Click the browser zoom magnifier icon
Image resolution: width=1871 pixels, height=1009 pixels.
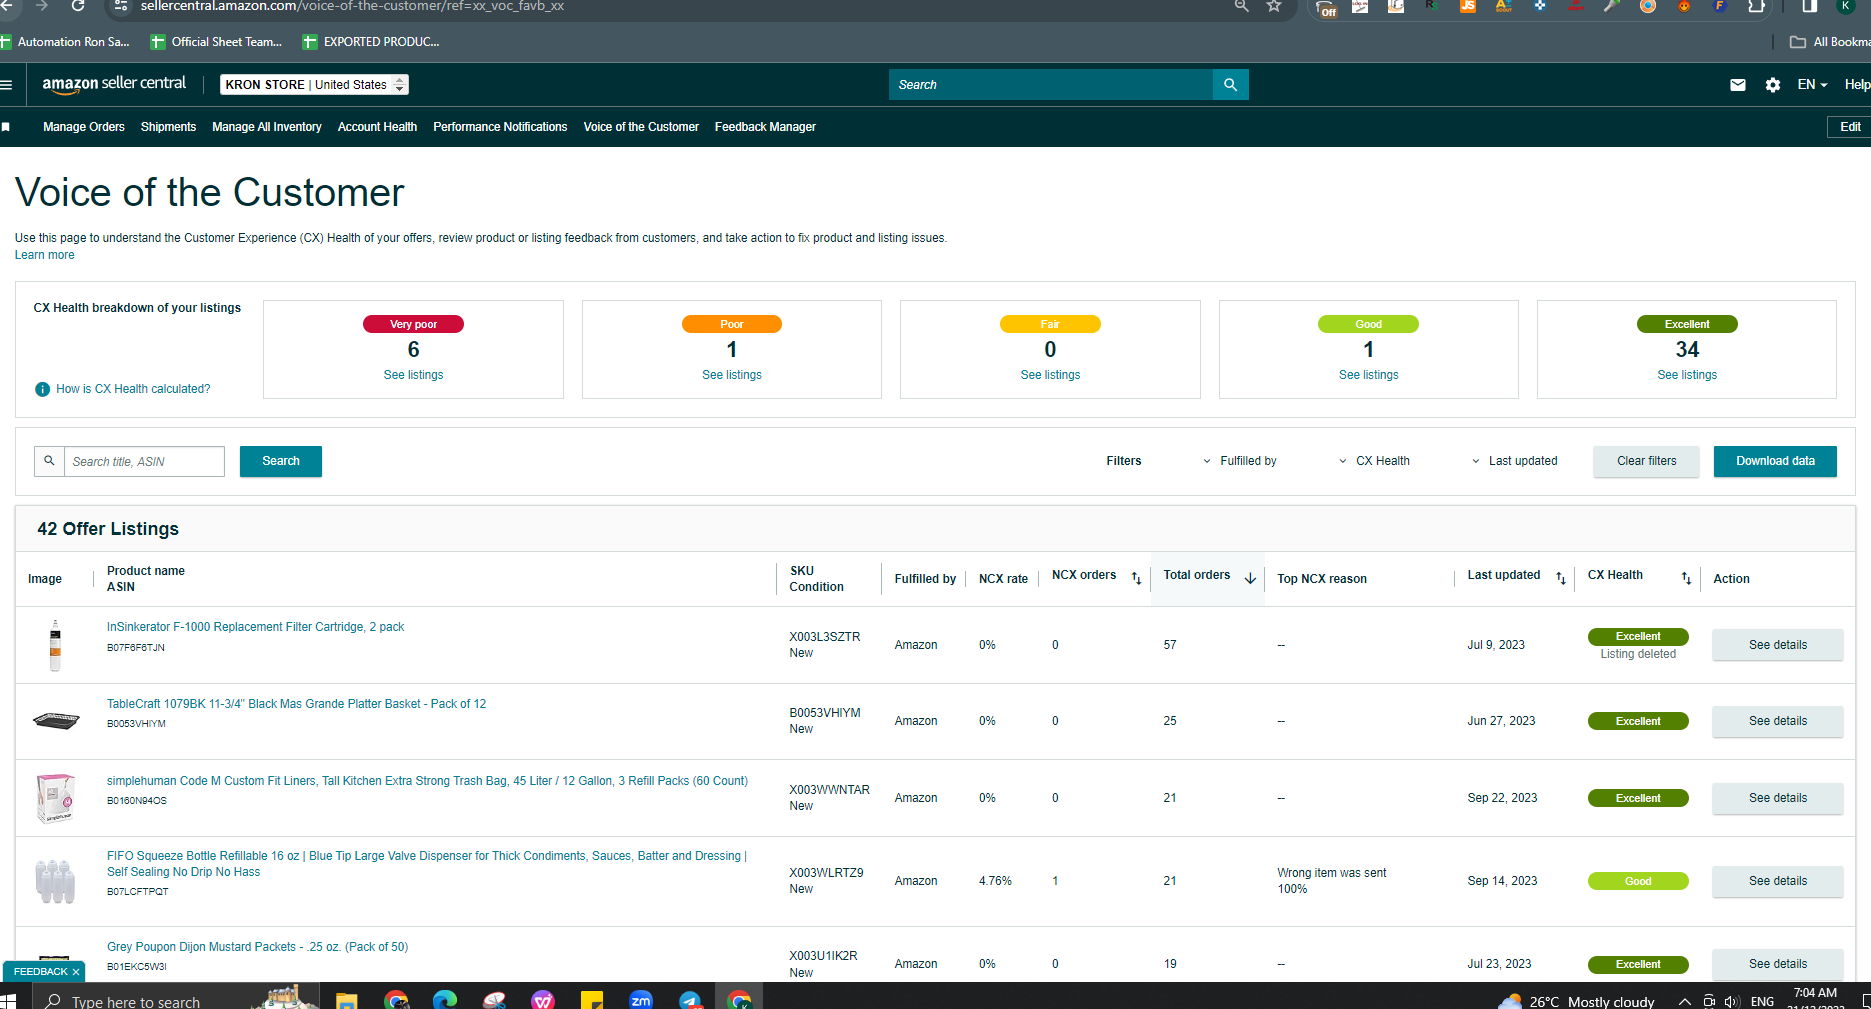coord(1241,6)
